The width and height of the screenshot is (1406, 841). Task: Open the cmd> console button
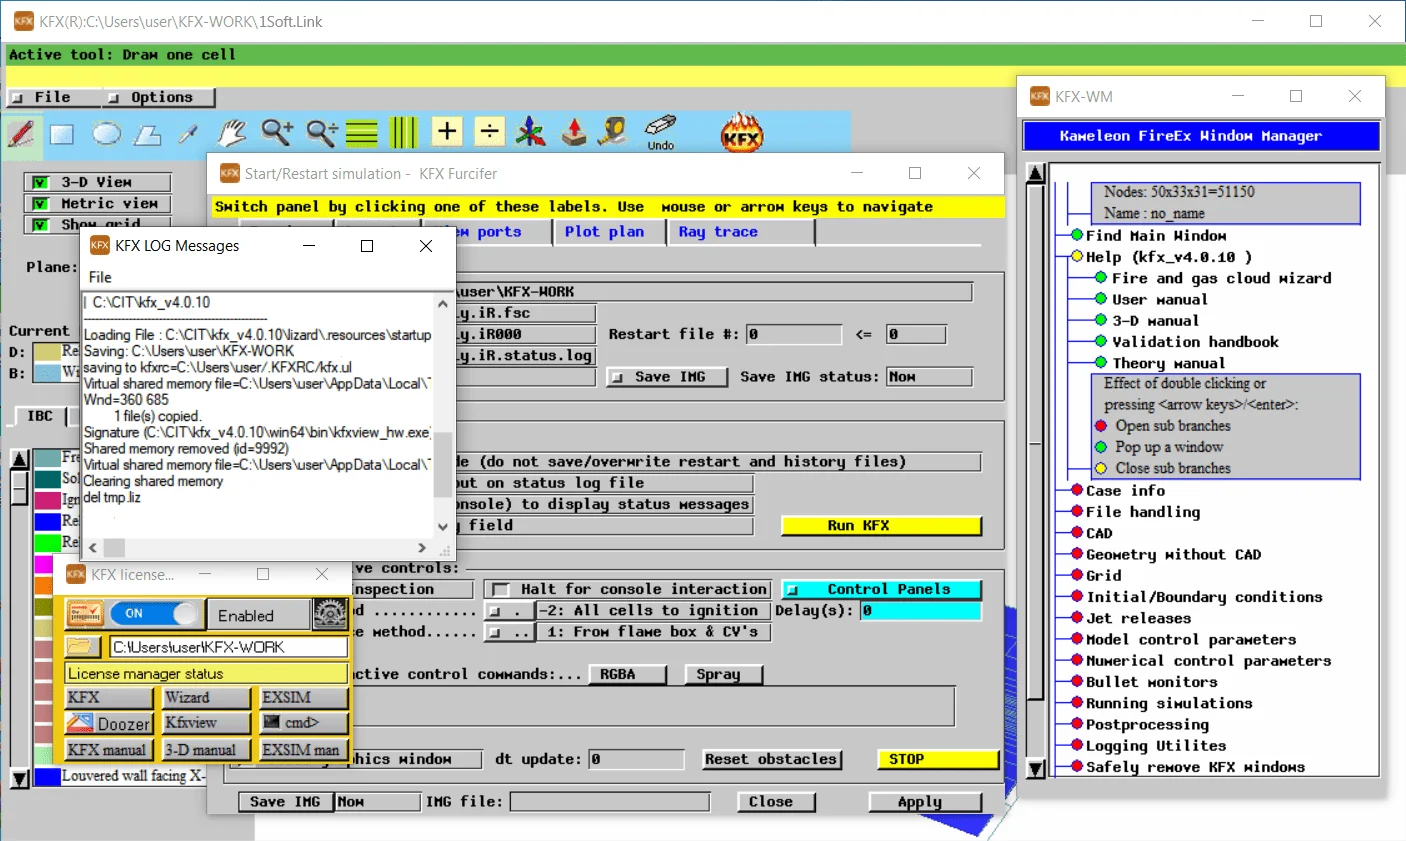pos(303,722)
